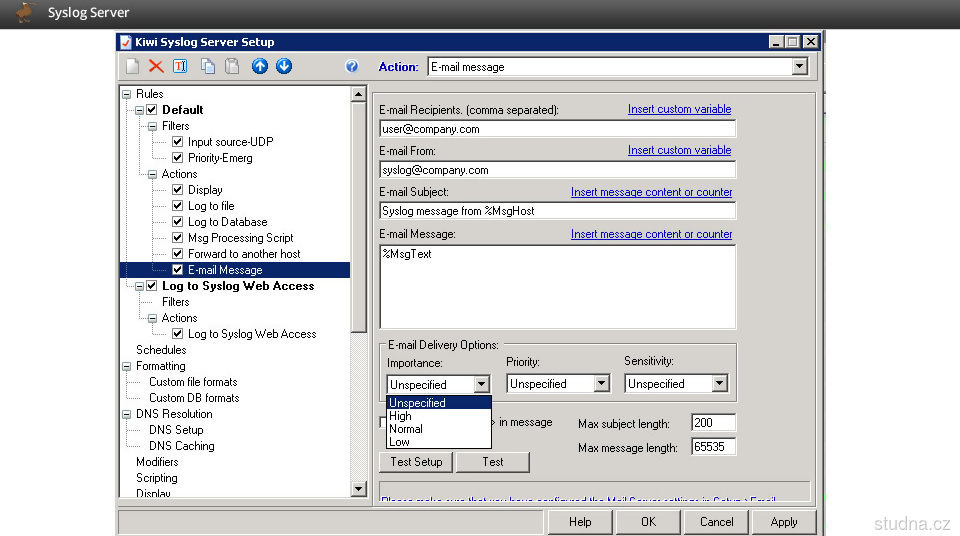This screenshot has height=536, width=960.
Task: Open help with question mark icon
Action: tap(352, 67)
